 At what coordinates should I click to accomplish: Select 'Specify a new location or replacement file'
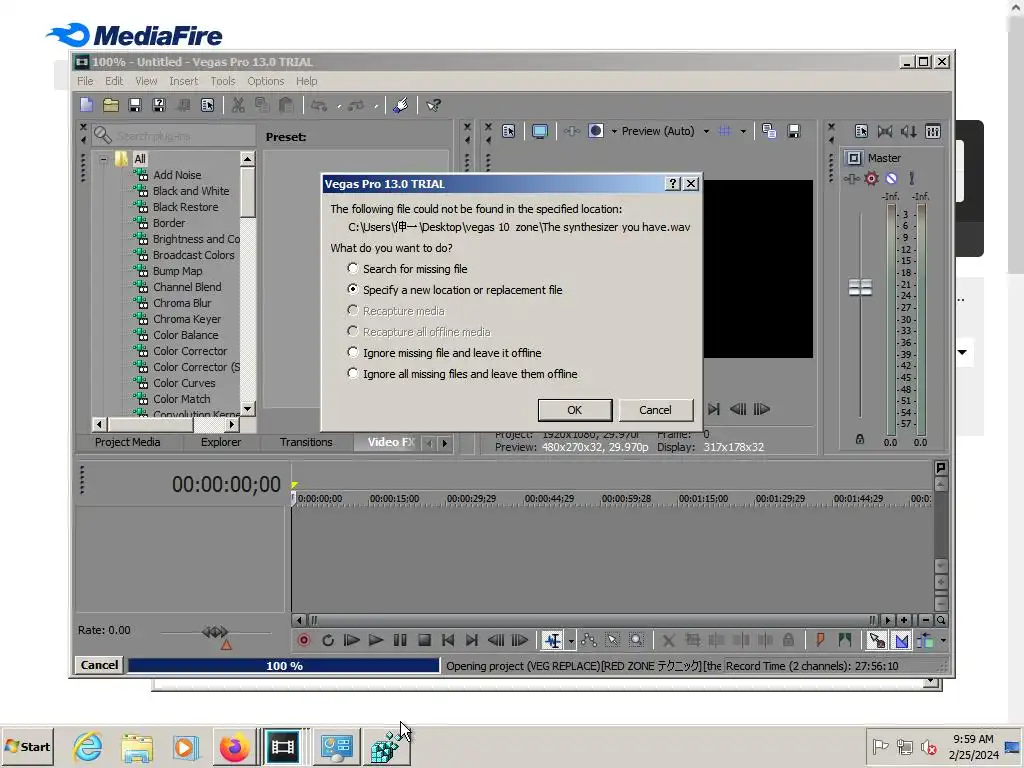(353, 289)
